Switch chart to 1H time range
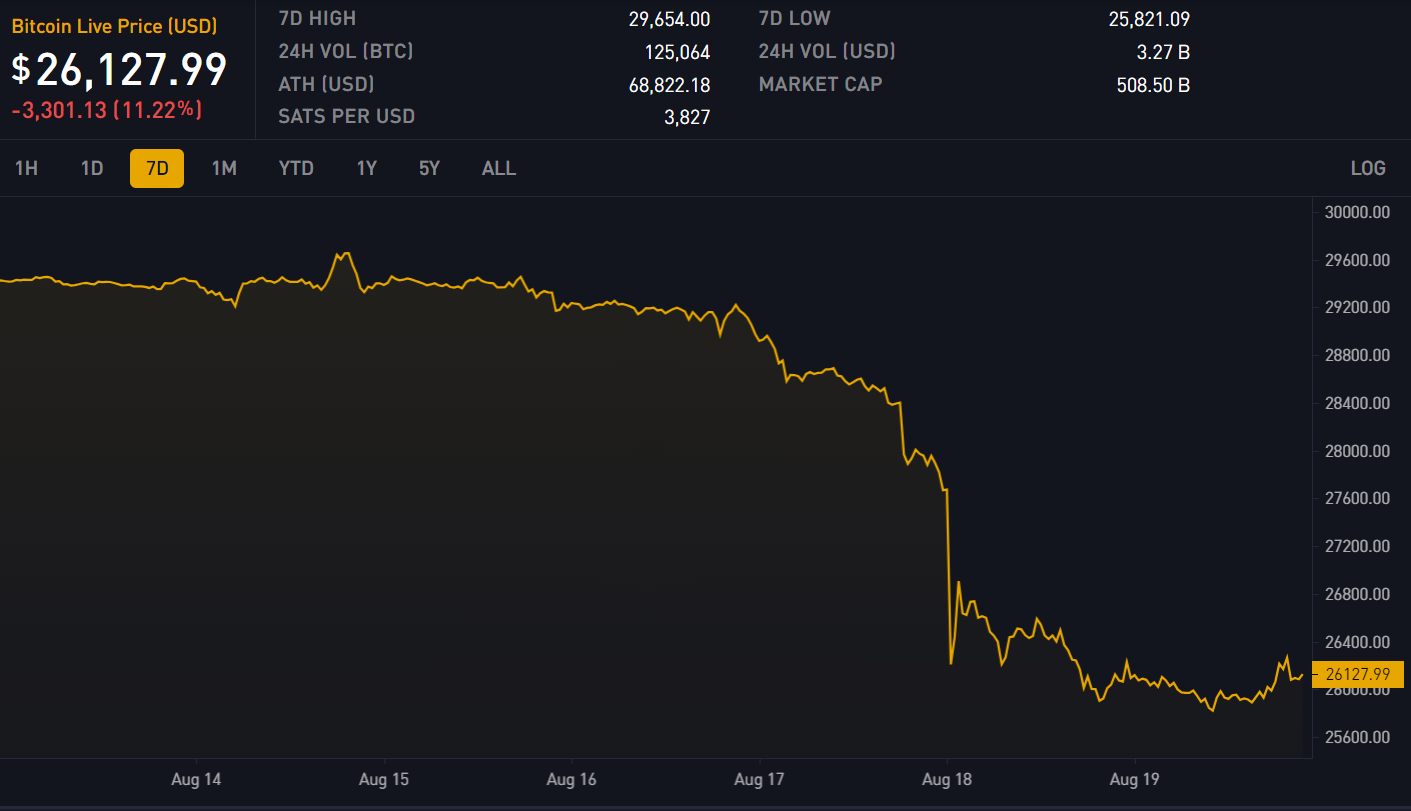This screenshot has height=811, width=1411. click(x=26, y=168)
